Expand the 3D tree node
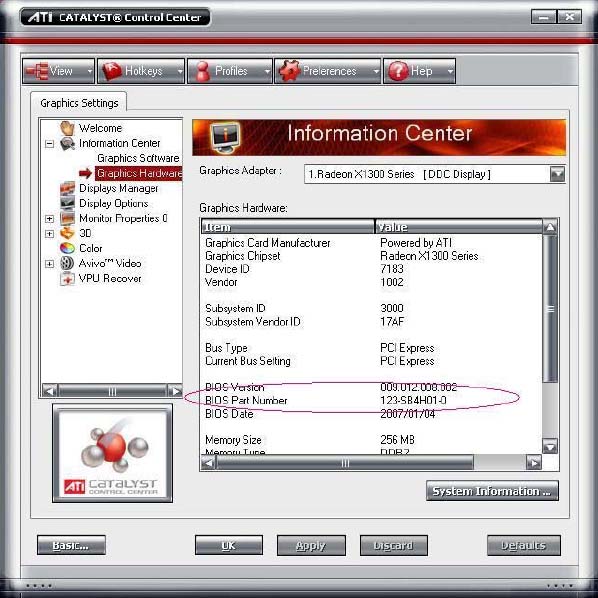This screenshot has height=598, width=598. click(x=49, y=234)
